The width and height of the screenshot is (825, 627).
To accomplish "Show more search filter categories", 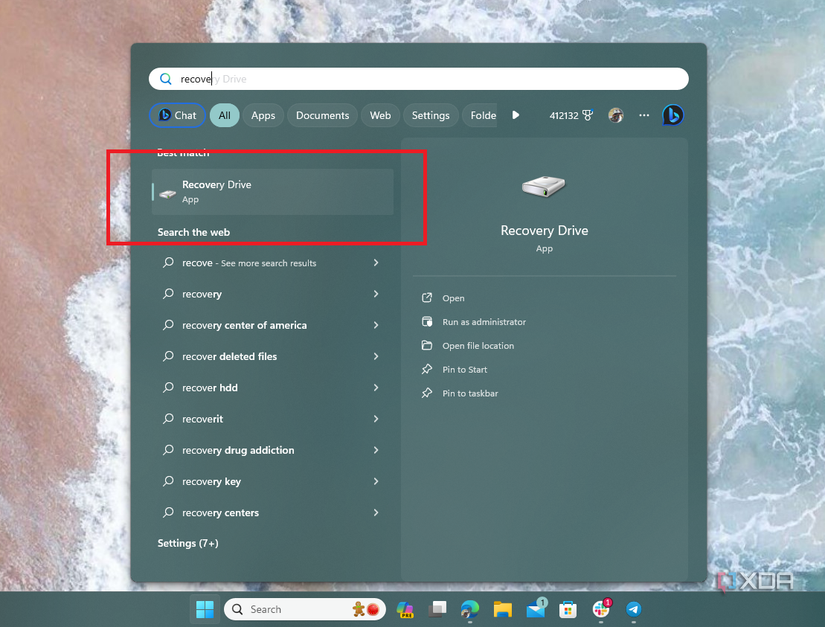I will pyautogui.click(x=515, y=115).
